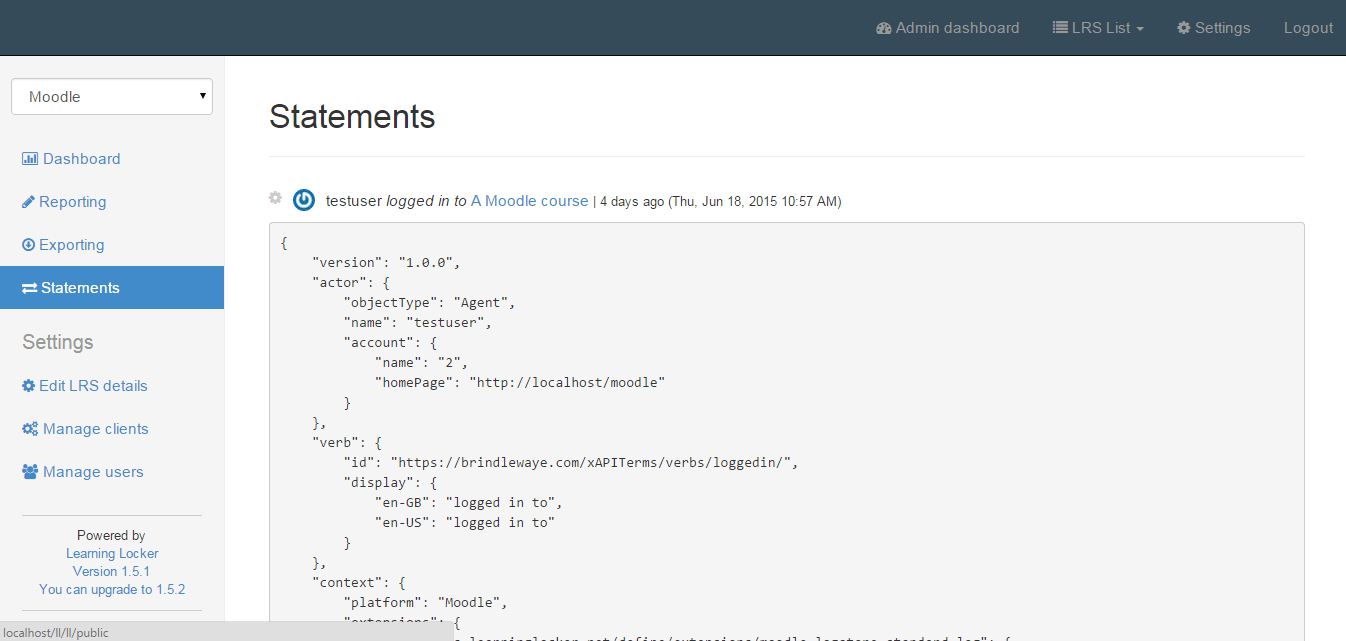This screenshot has height=641, width=1346.
Task: Click the homePage http://localhost/moodle value
Action: (567, 382)
